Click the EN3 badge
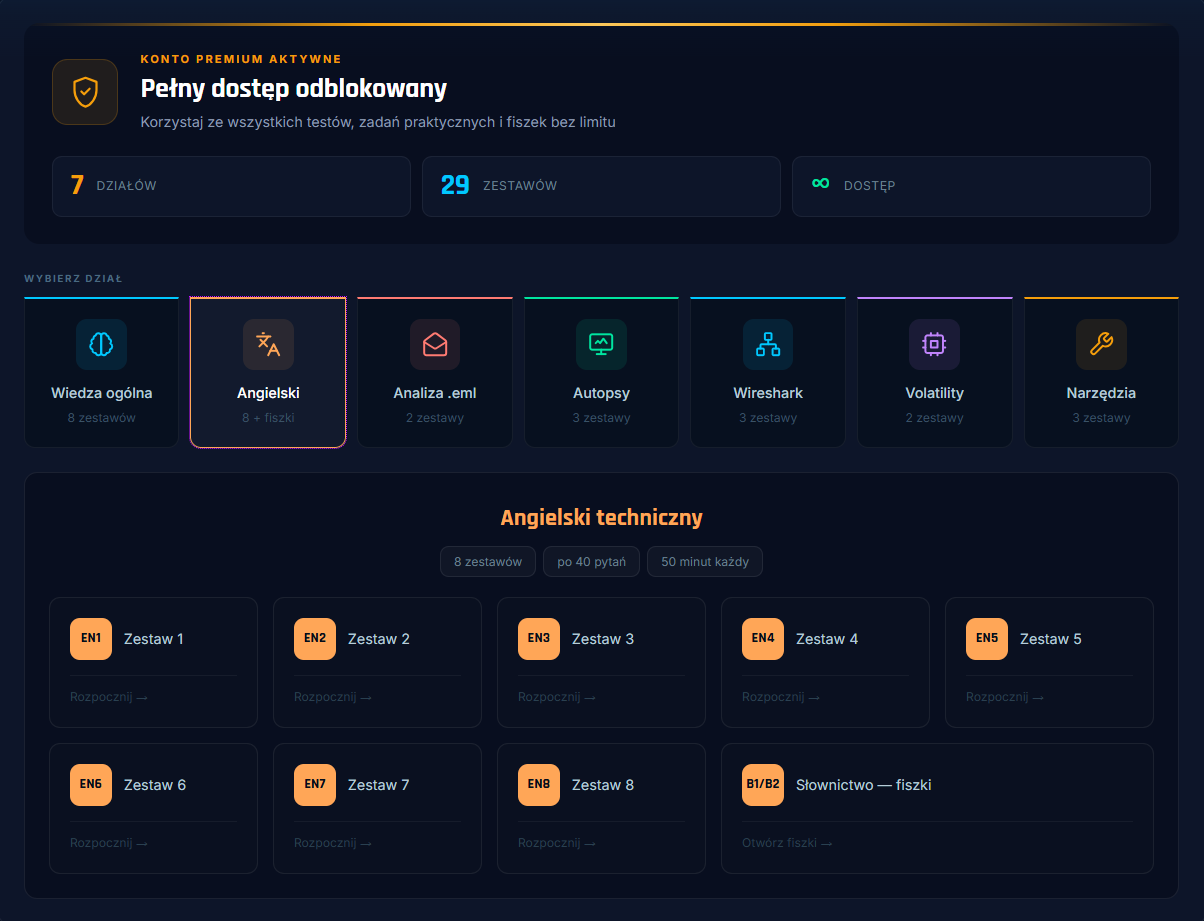The image size is (1204, 921). pyautogui.click(x=539, y=639)
